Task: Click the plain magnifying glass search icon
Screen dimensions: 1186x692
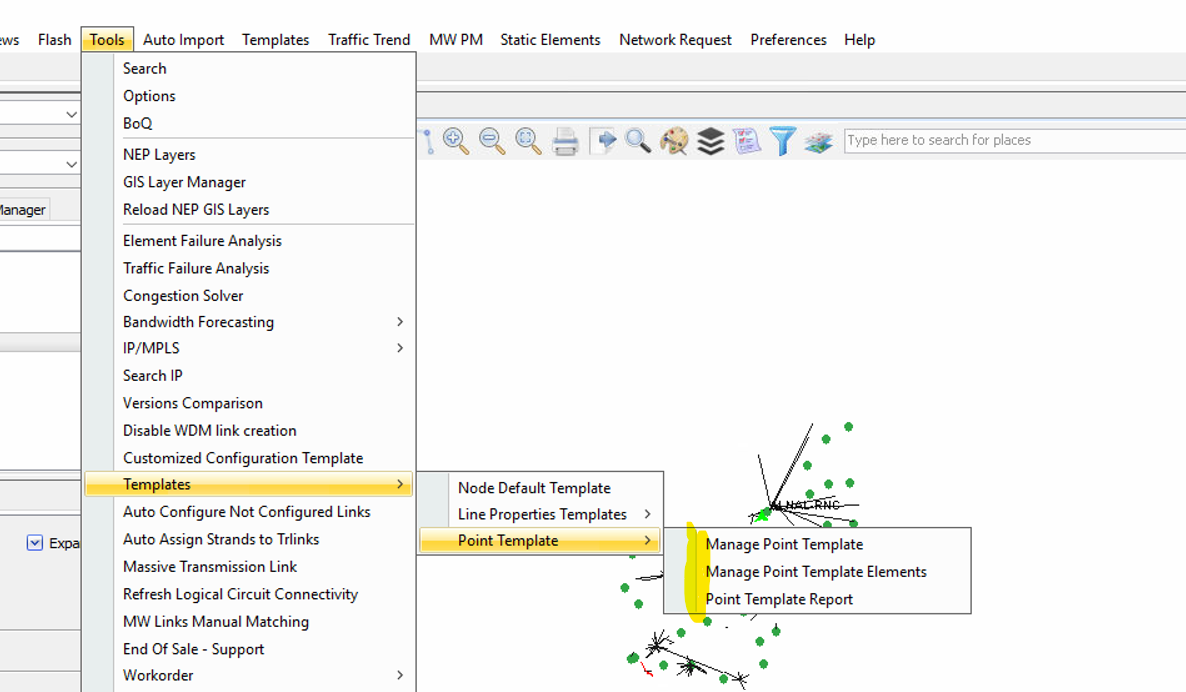Action: 638,141
